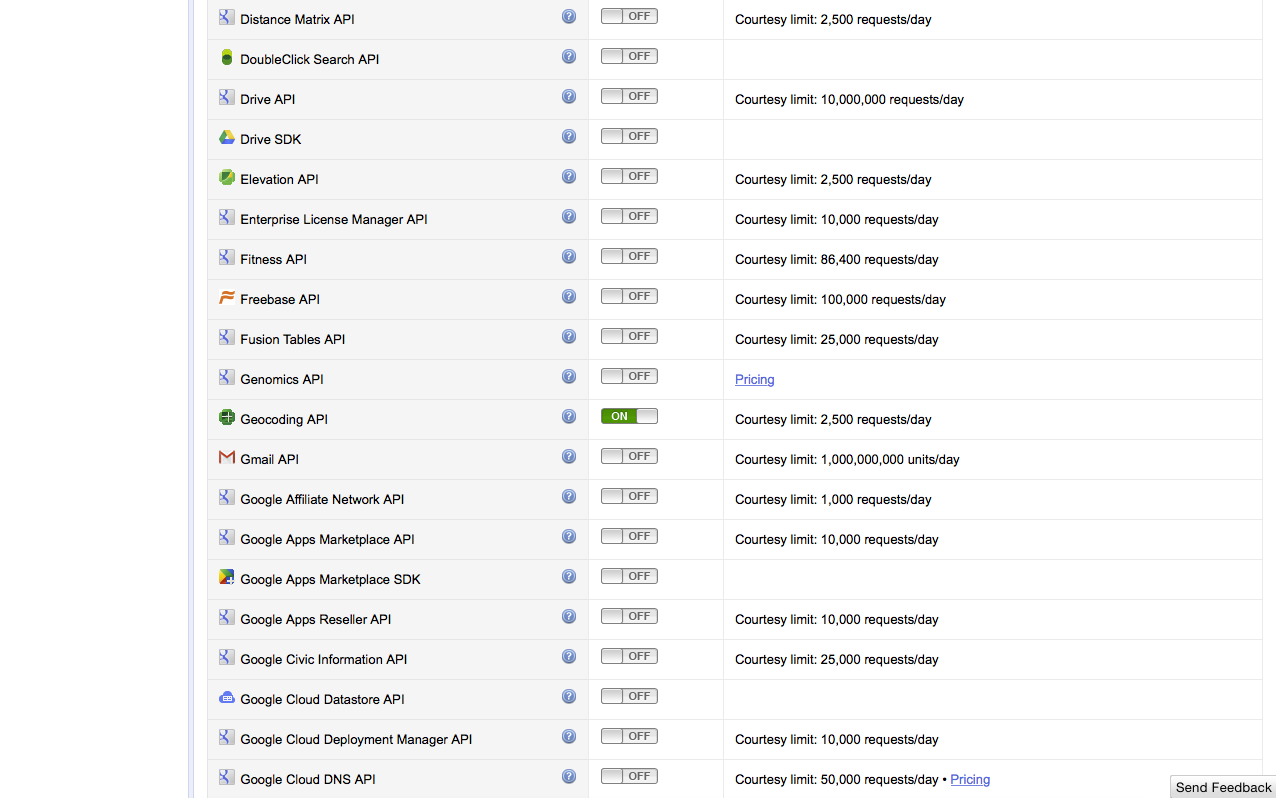Viewport: 1276px width, 798px height.
Task: Open help for Google Affiliate Network API
Action: [x=569, y=496]
